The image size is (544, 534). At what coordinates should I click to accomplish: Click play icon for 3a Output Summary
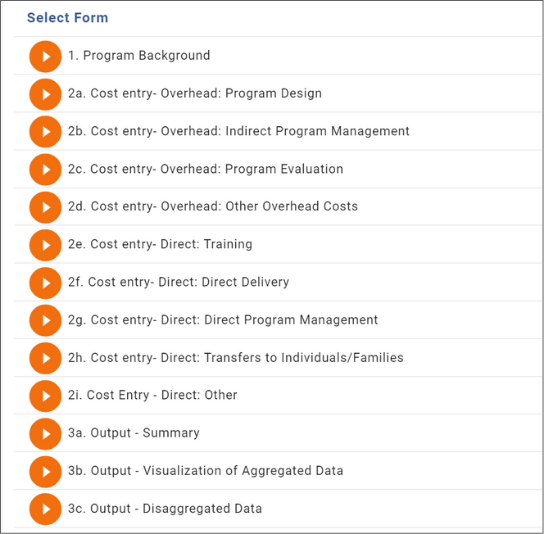(x=45, y=434)
